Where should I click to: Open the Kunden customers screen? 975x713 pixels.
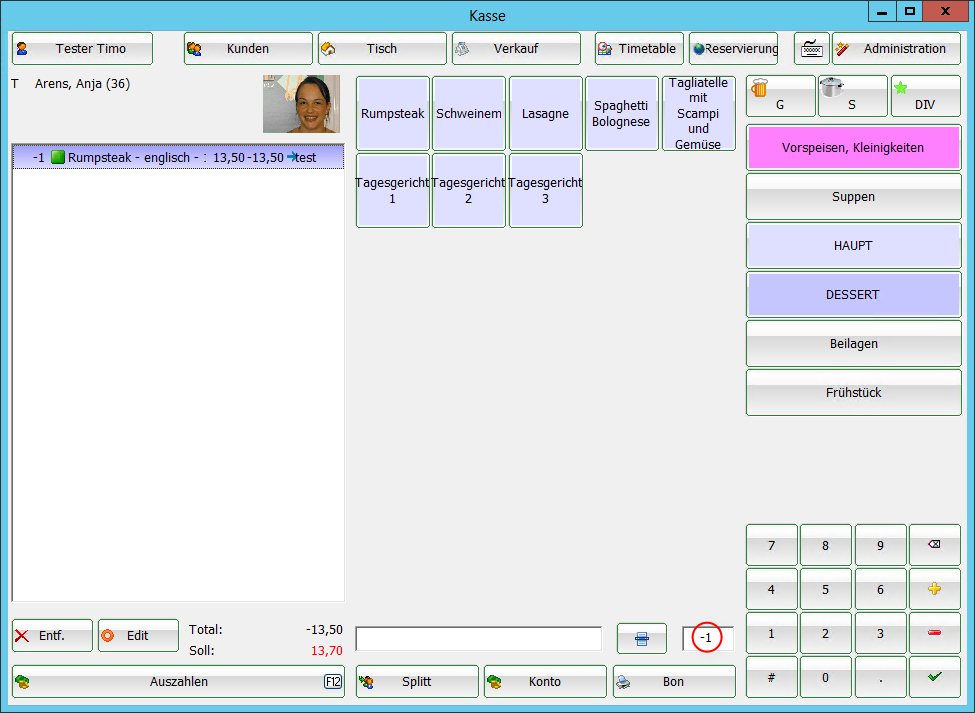pyautogui.click(x=248, y=48)
